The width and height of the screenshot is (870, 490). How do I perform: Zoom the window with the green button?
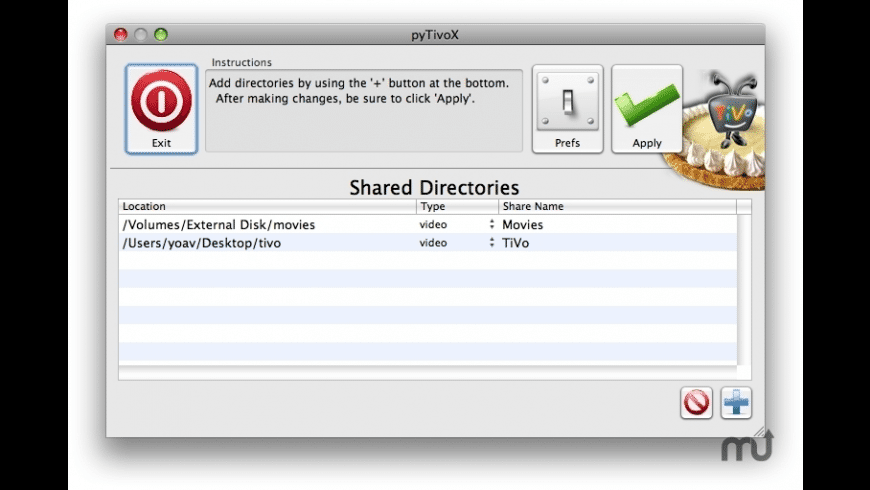pos(160,34)
